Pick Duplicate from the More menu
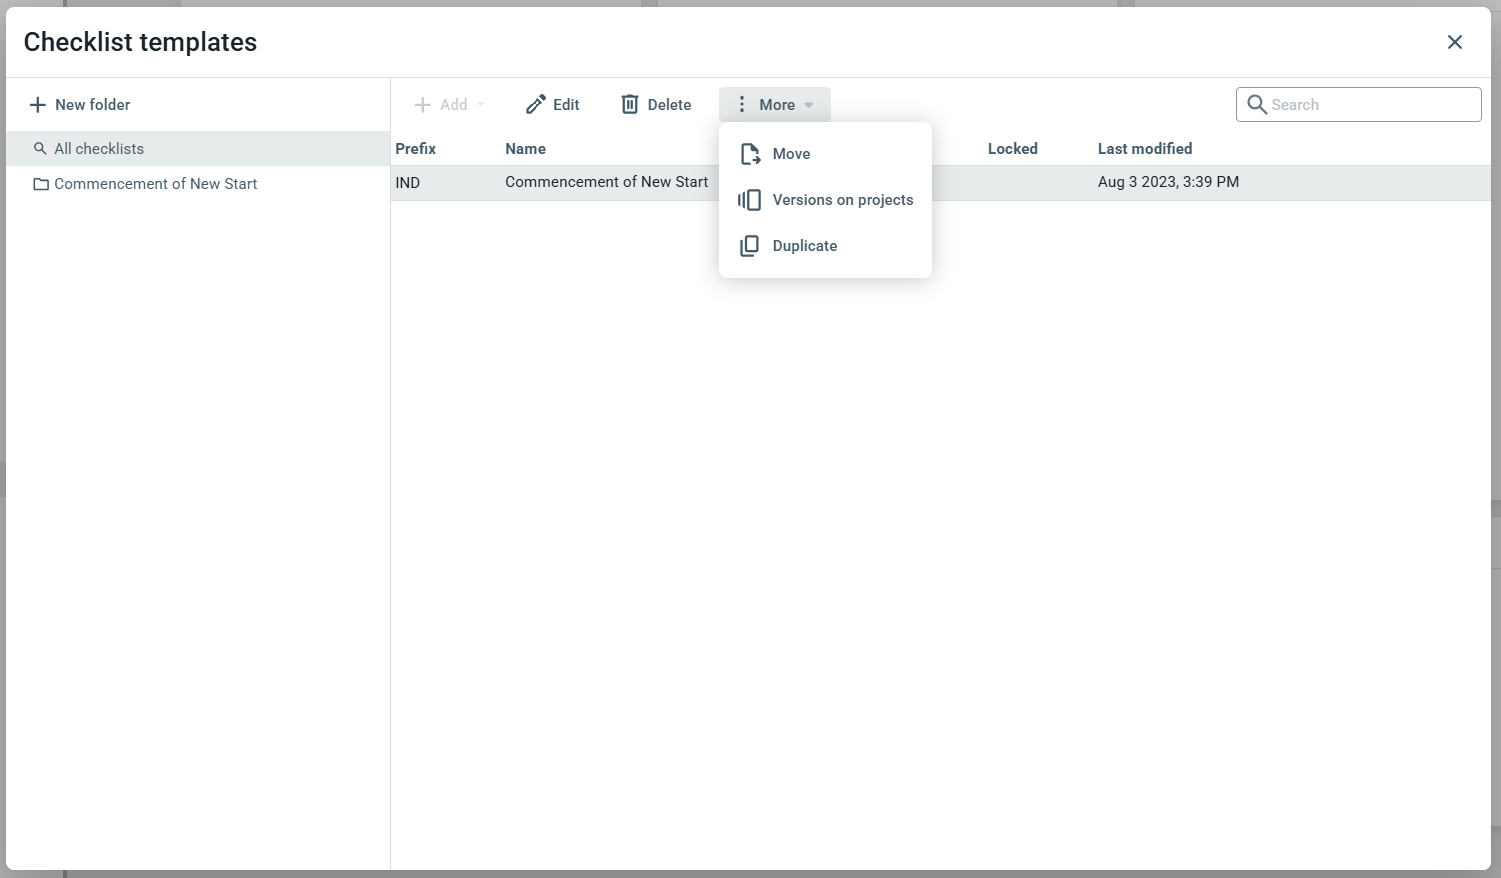Screen dimensions: 1501x878 coord(804,246)
